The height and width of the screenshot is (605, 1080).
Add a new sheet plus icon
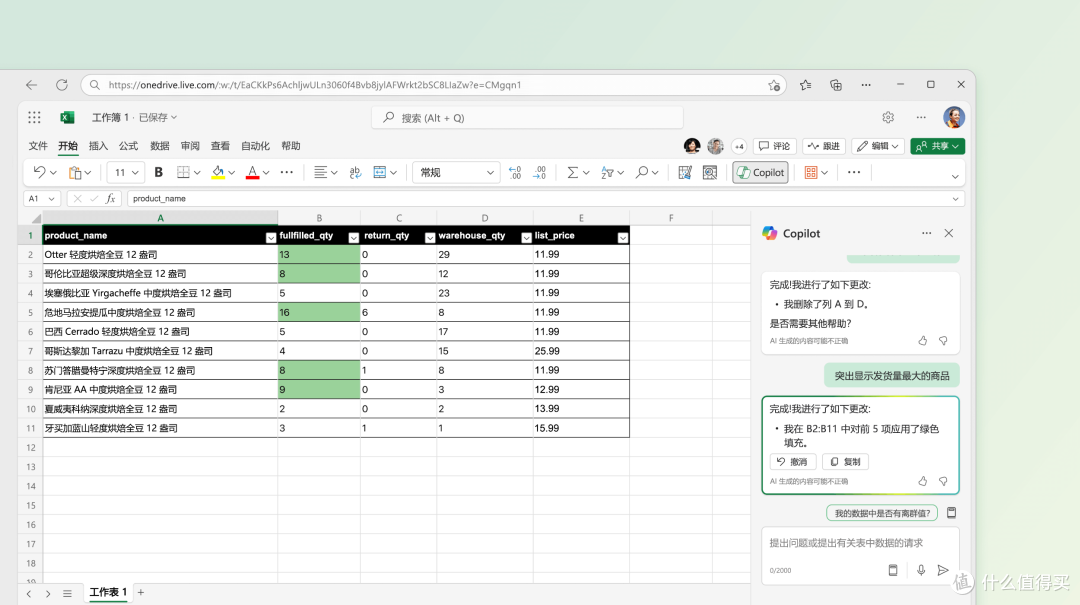pos(141,593)
